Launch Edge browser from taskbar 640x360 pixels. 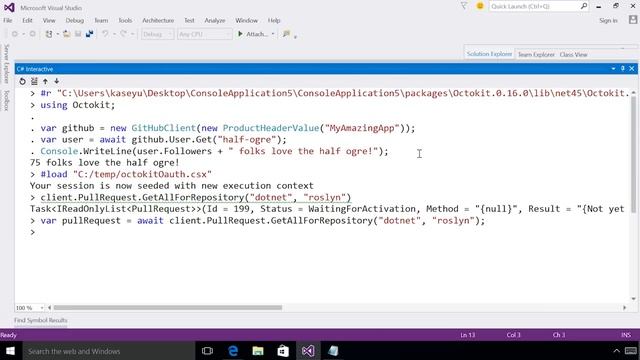[233, 351]
